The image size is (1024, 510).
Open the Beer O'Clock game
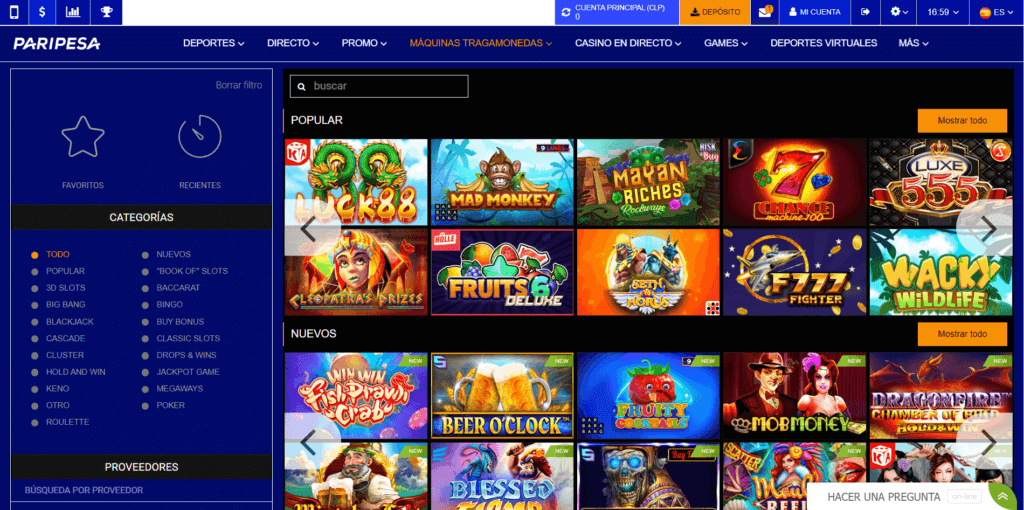point(502,396)
